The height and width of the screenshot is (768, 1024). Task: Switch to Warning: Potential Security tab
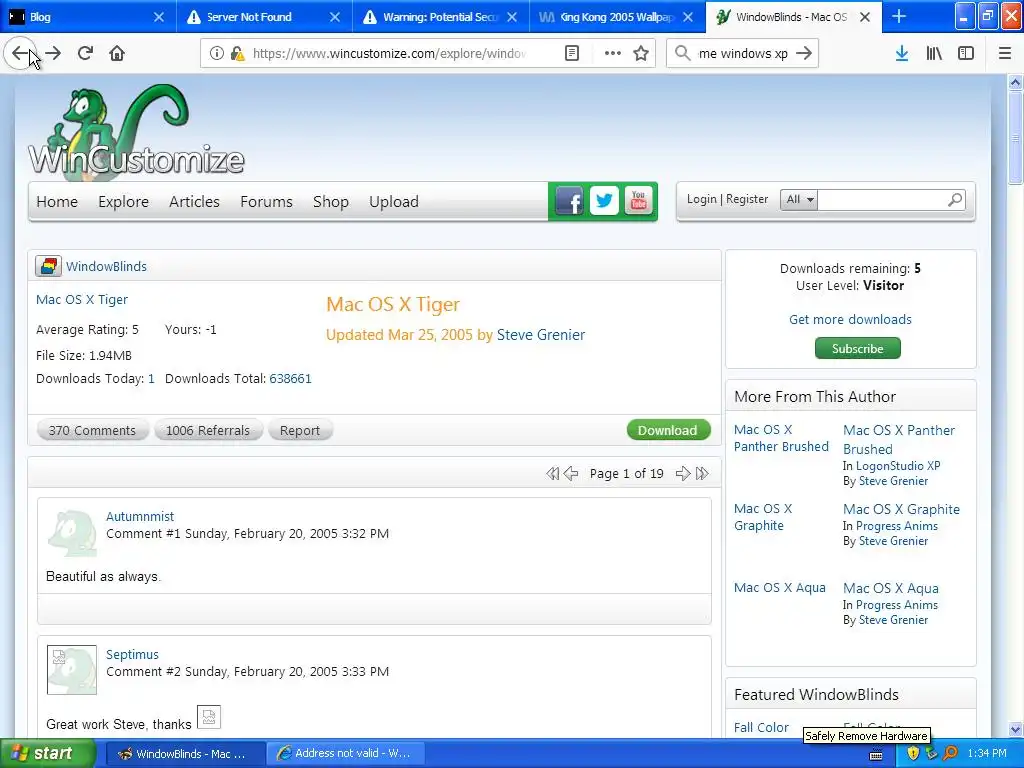click(x=441, y=16)
